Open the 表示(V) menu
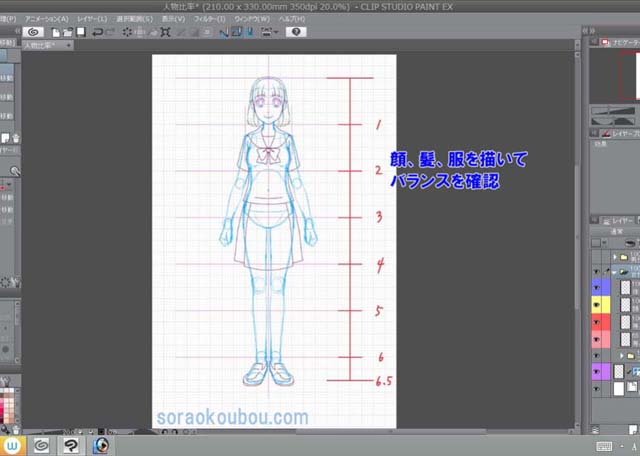 click(x=173, y=19)
